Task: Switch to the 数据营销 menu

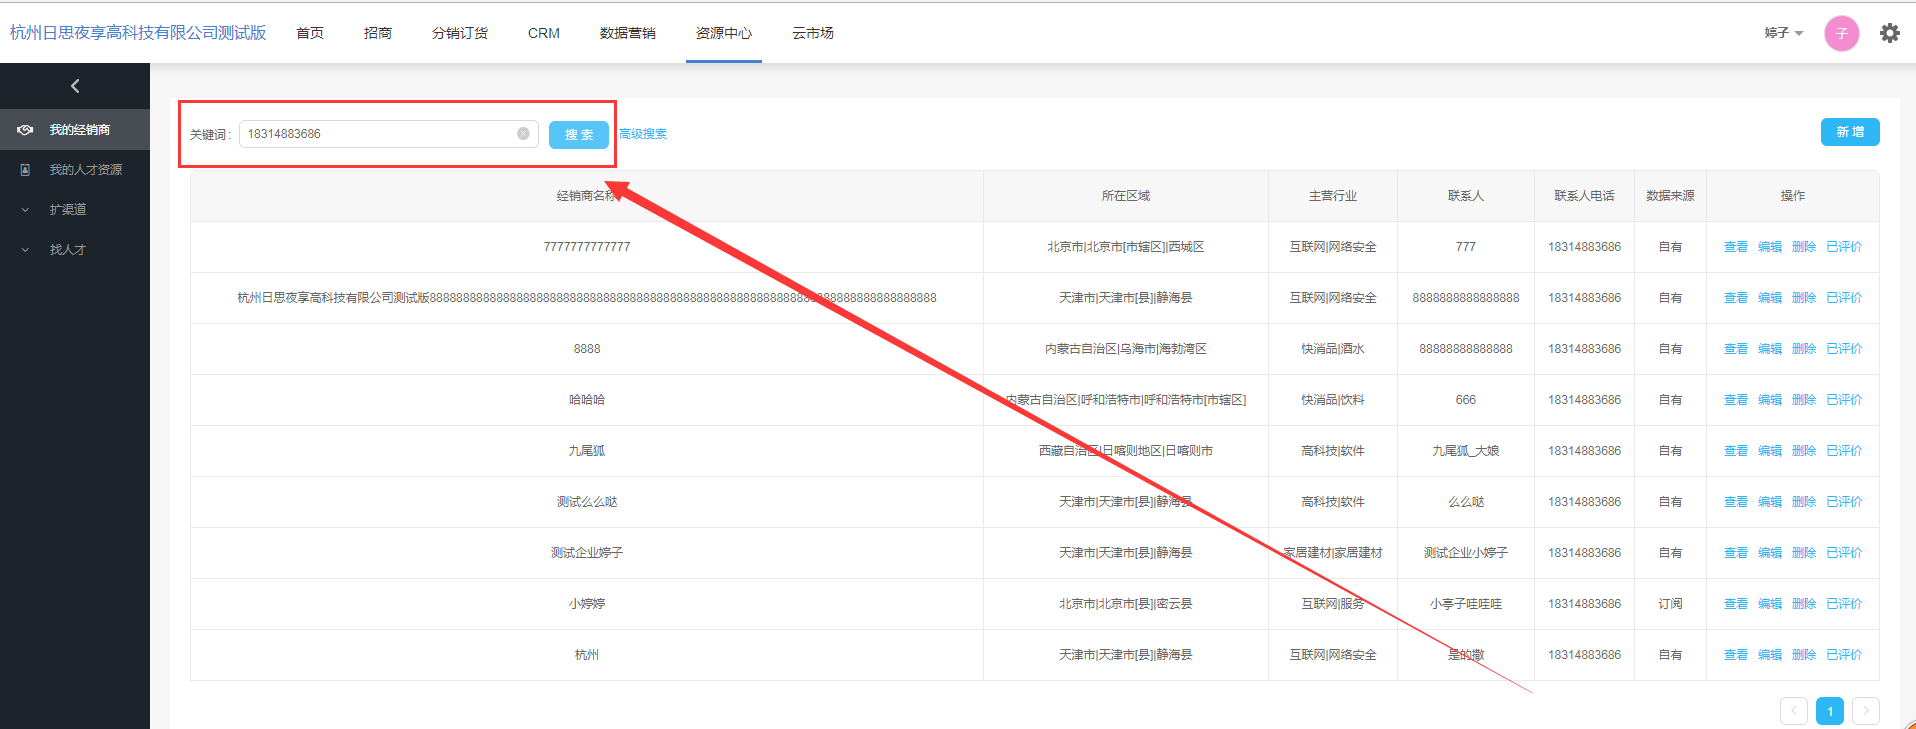Action: (x=627, y=33)
